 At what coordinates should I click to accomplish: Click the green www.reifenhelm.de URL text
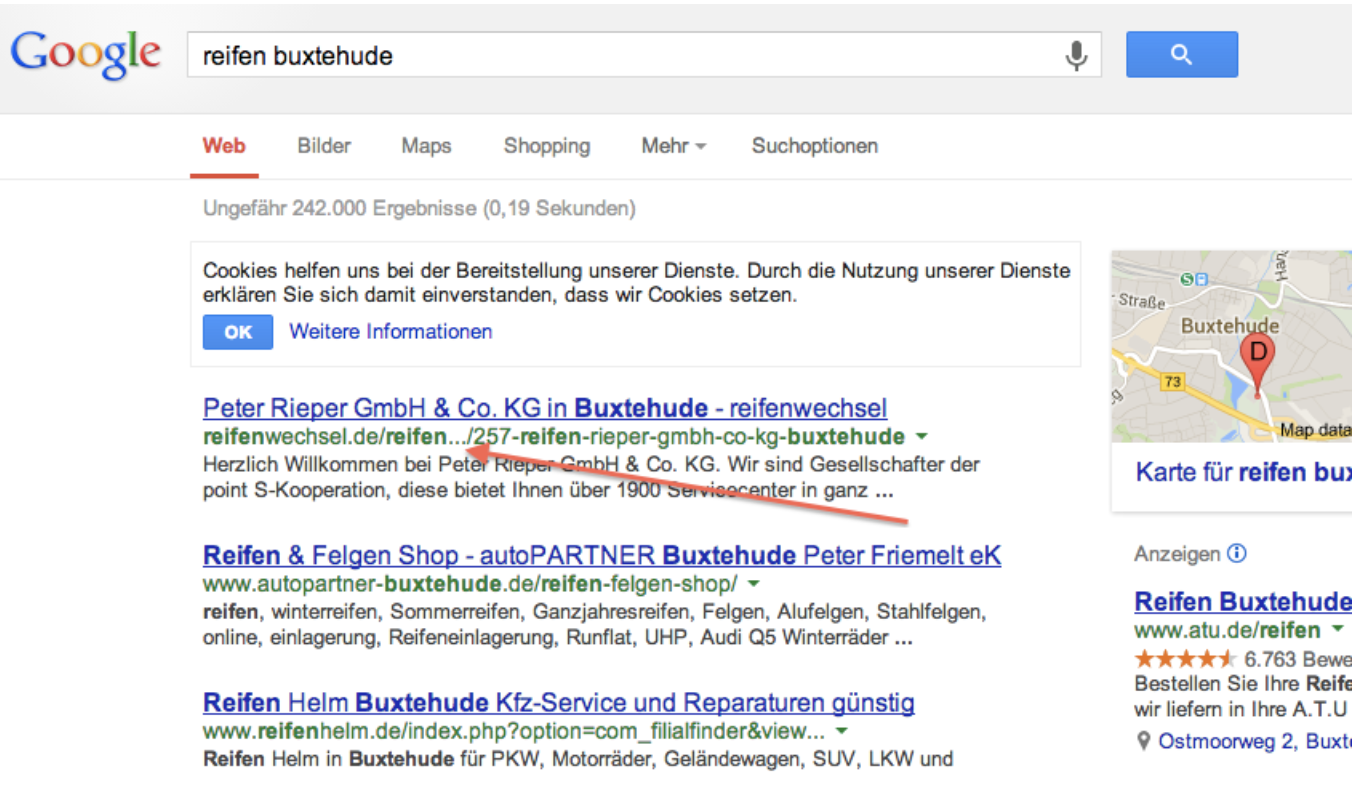point(514,731)
